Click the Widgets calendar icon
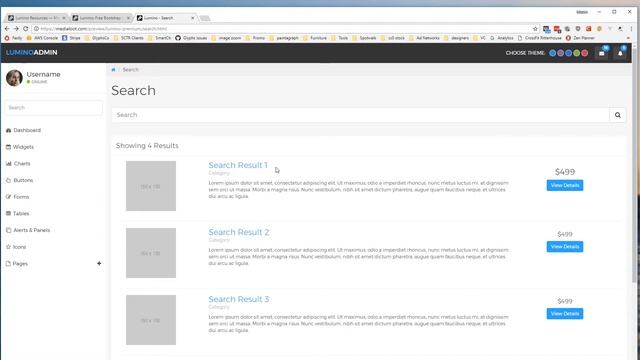640x360 pixels. tap(8, 147)
